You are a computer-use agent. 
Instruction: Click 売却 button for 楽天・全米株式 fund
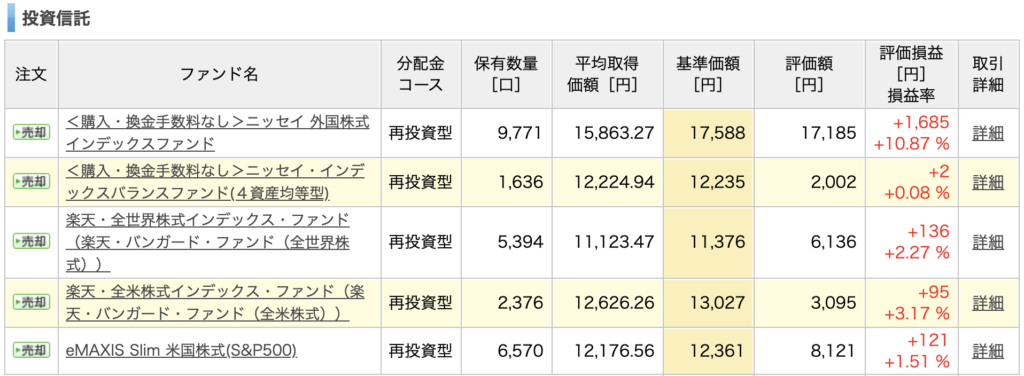(x=31, y=302)
